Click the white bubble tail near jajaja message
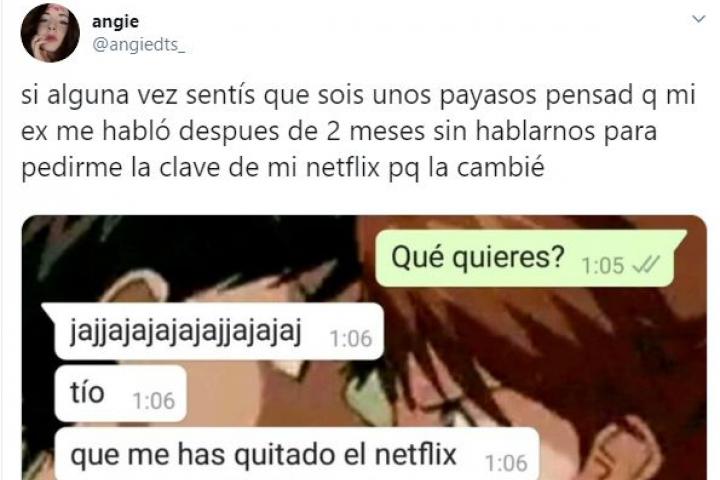Screen dimensions: 720x480 49,312
